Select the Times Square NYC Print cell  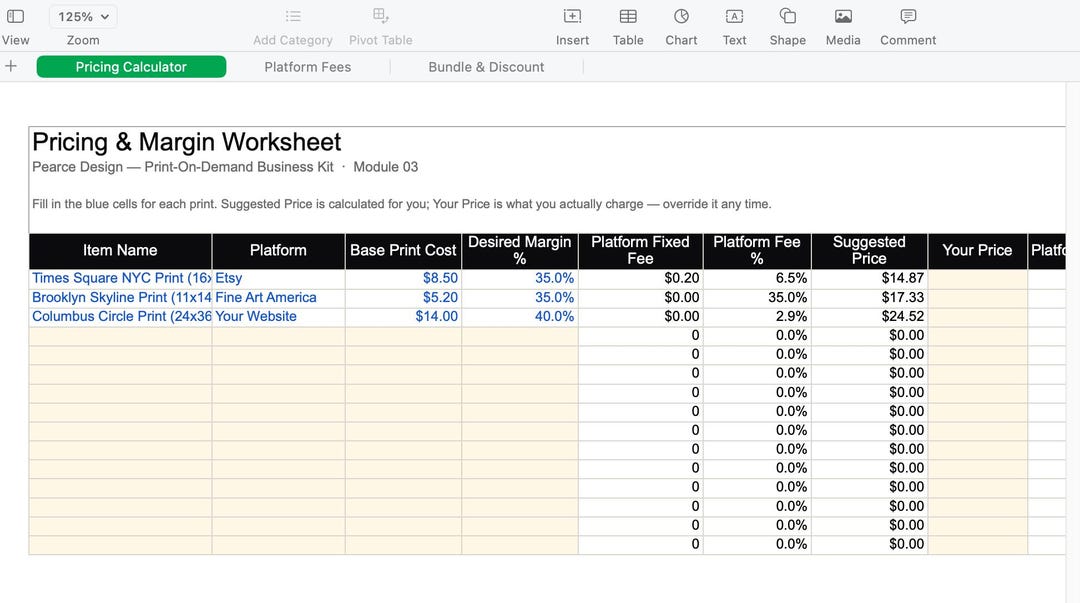(121, 278)
